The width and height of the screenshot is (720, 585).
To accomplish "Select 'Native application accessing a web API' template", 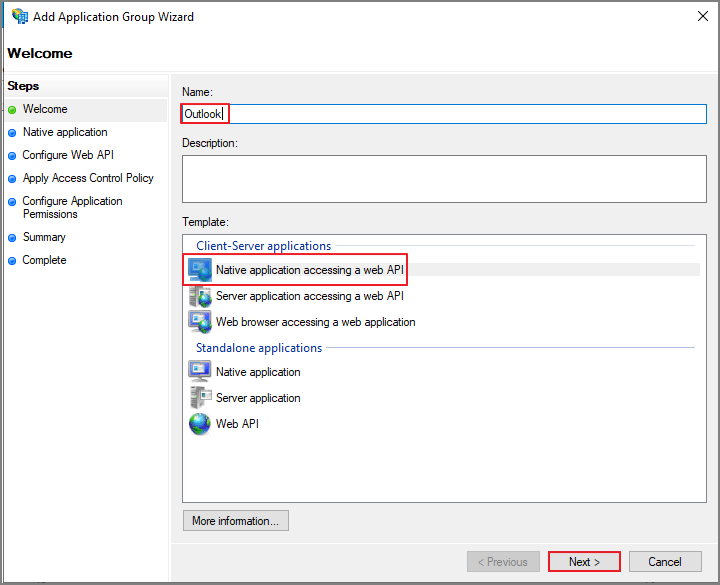I will [x=309, y=270].
